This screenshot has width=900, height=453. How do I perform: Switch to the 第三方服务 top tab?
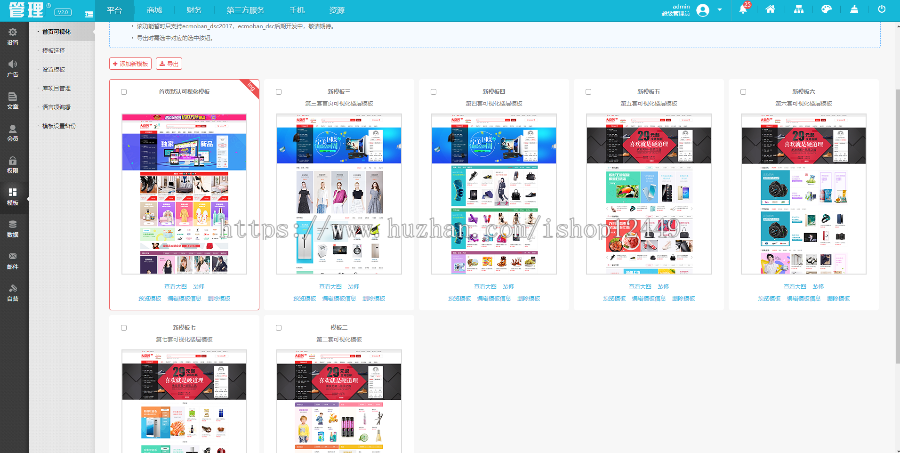(245, 10)
